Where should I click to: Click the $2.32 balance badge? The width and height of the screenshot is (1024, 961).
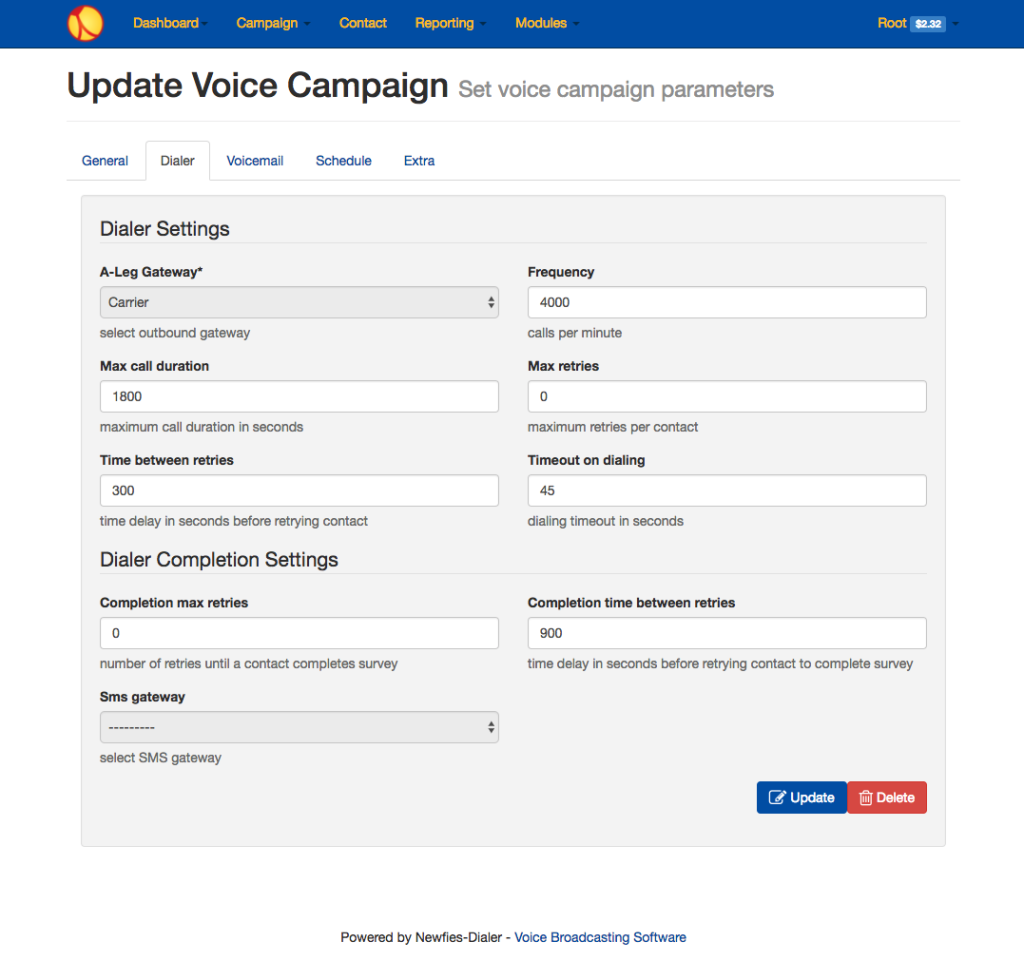(x=928, y=24)
